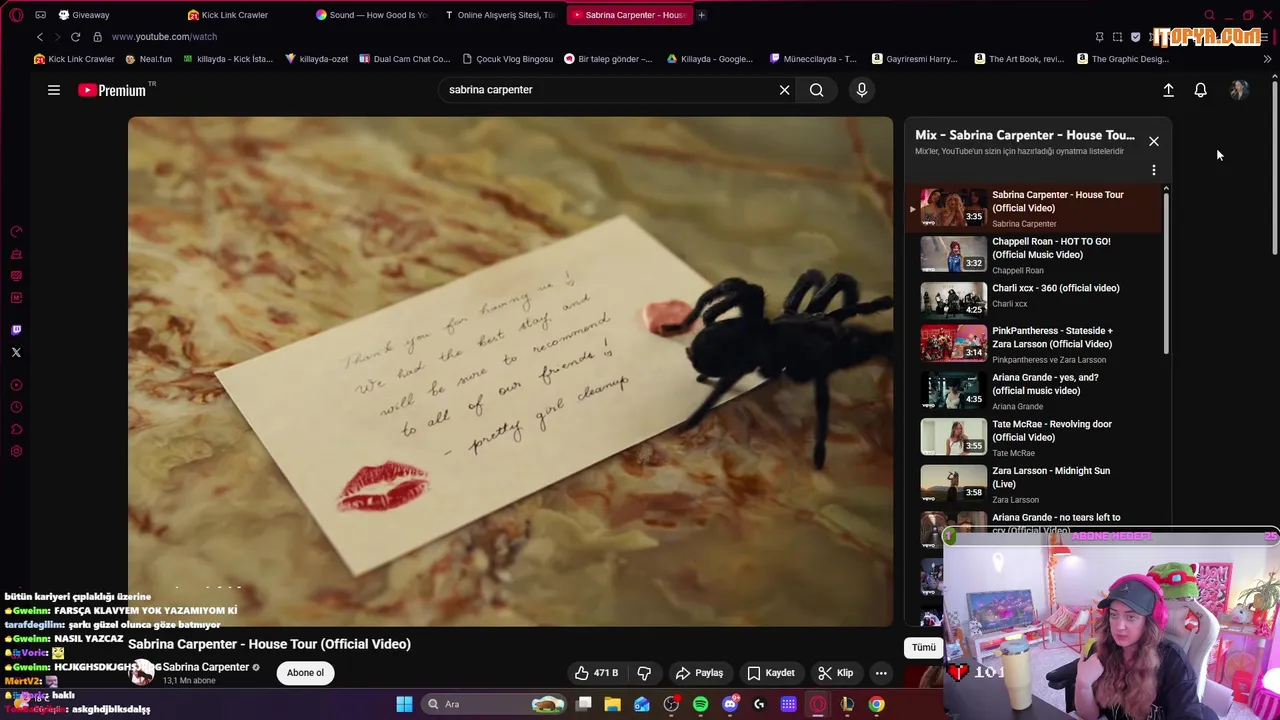
Task: Open the YouTube guide hamburger menu
Action: point(54,90)
